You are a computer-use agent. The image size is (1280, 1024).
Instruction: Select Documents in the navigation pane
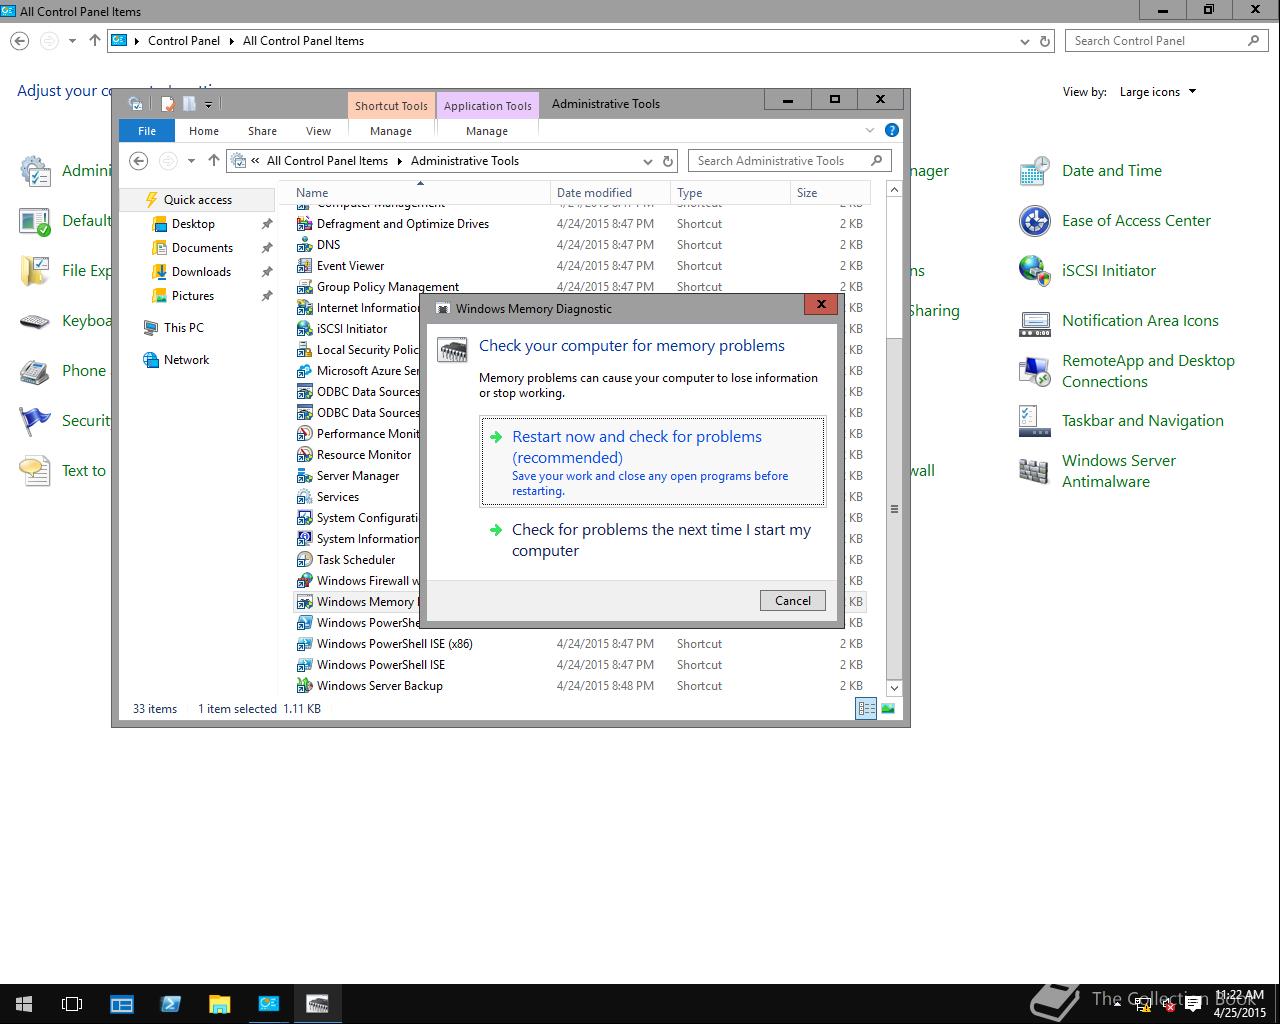point(202,248)
